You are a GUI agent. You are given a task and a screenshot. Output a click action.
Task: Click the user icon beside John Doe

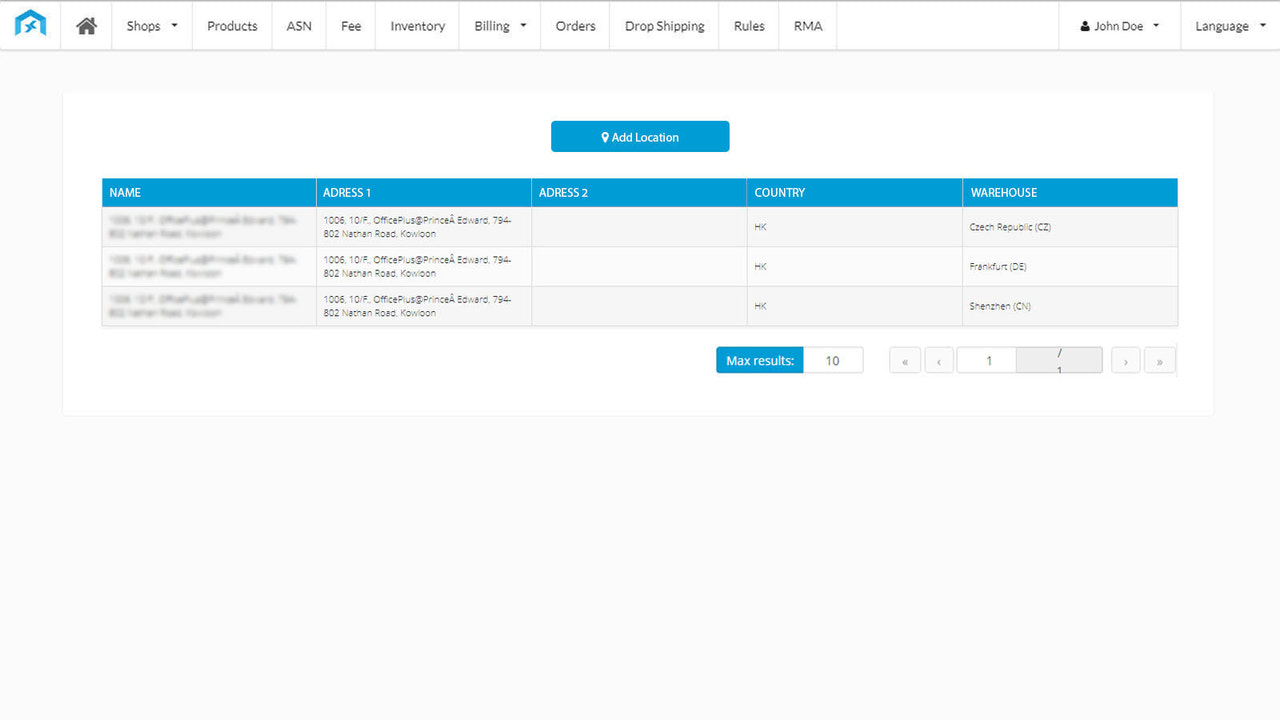pos(1085,26)
